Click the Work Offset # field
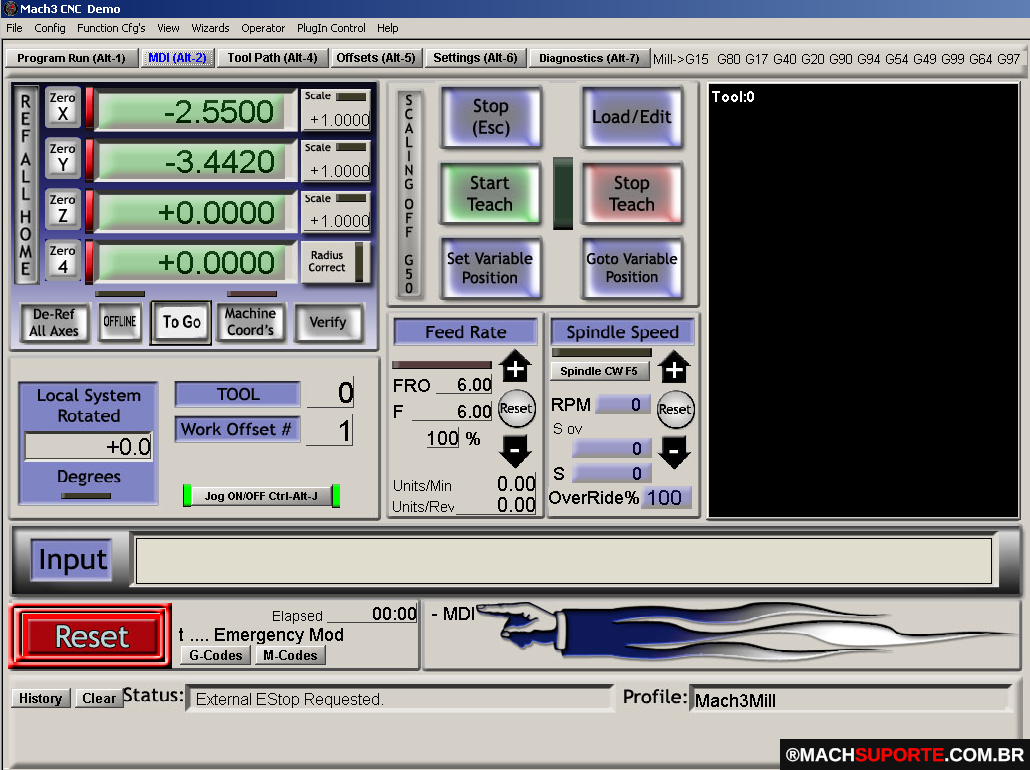1030x770 pixels. click(330, 431)
